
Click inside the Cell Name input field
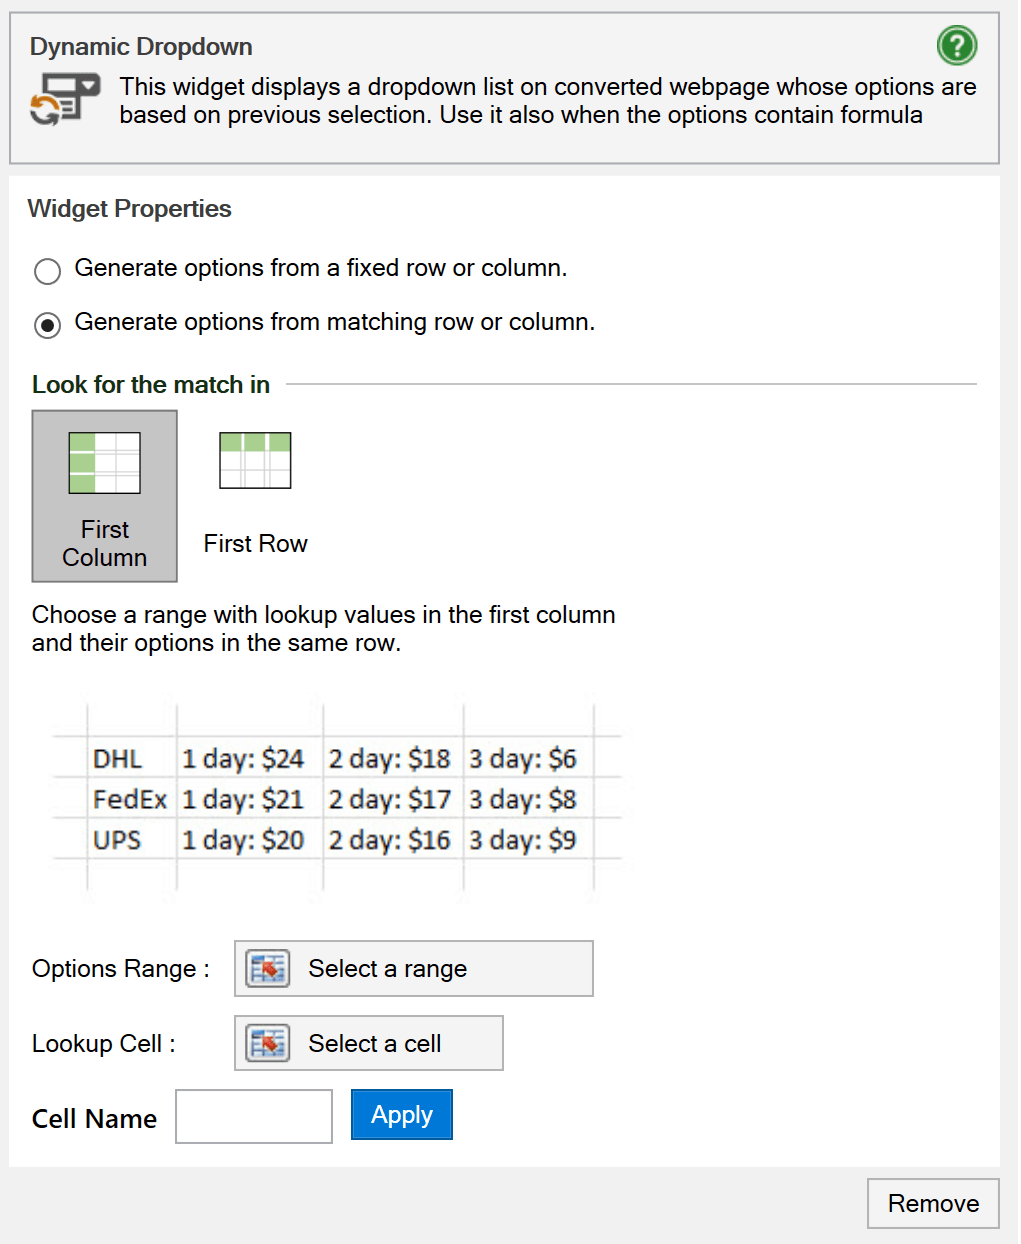253,1116
